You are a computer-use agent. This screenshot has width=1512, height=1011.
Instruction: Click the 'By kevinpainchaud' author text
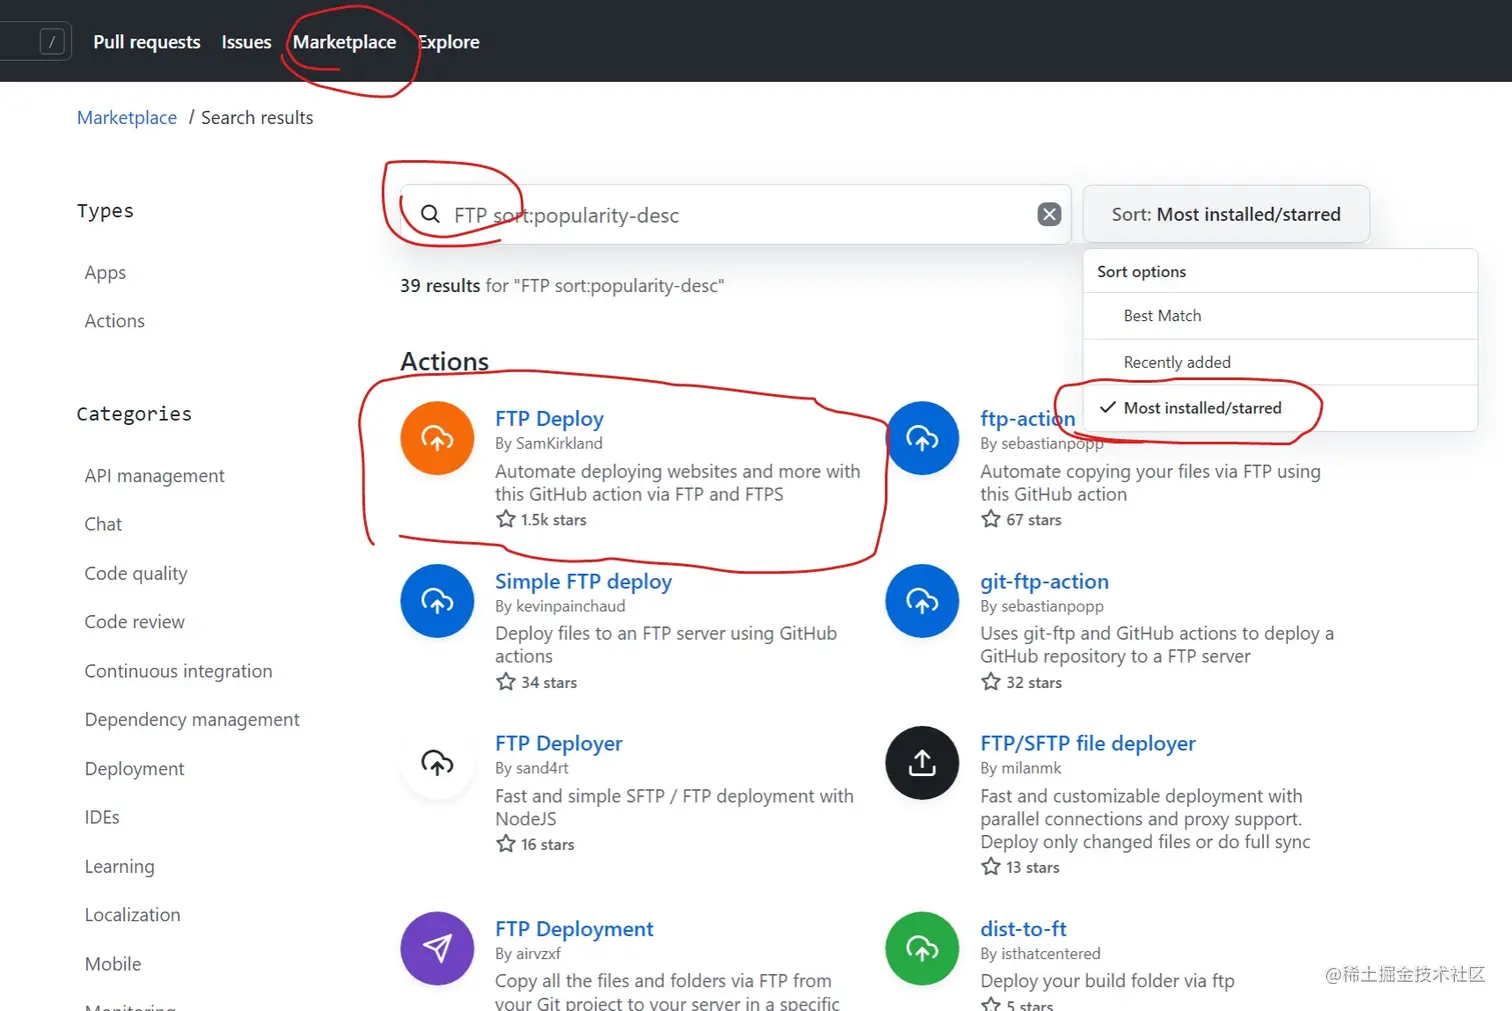[560, 606]
